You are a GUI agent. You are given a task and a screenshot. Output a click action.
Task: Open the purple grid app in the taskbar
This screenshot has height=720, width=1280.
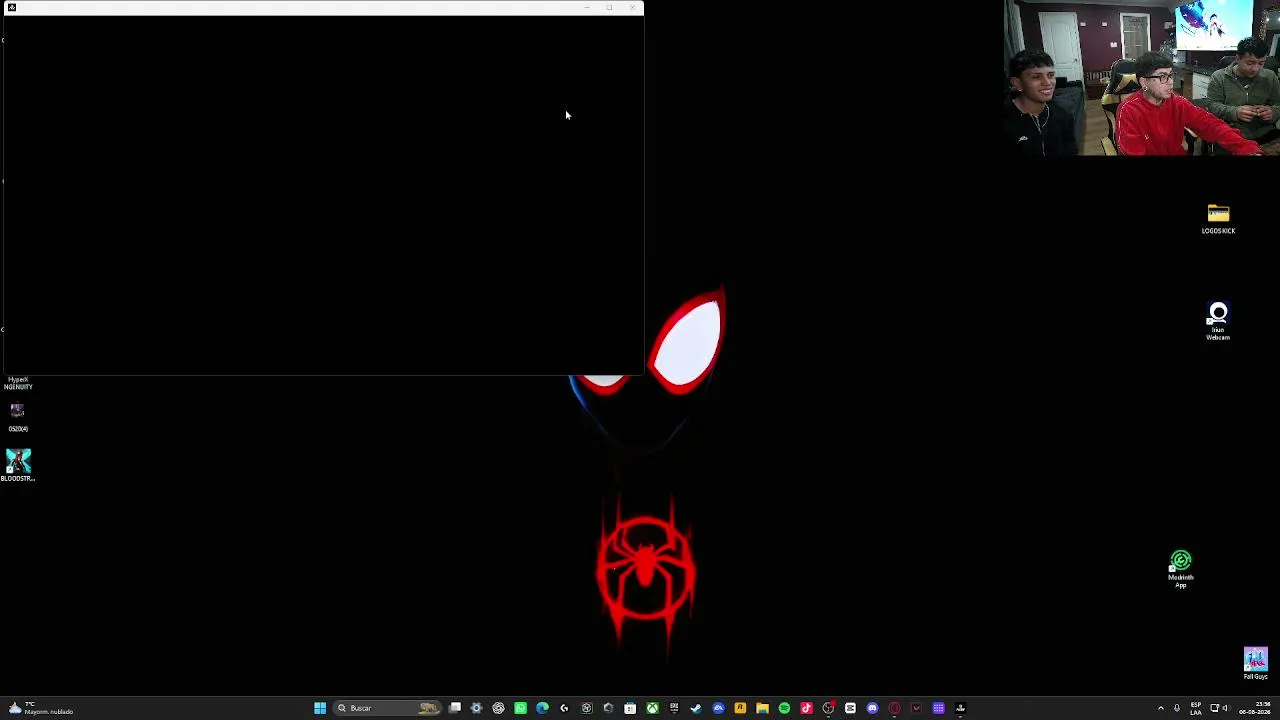(x=938, y=708)
